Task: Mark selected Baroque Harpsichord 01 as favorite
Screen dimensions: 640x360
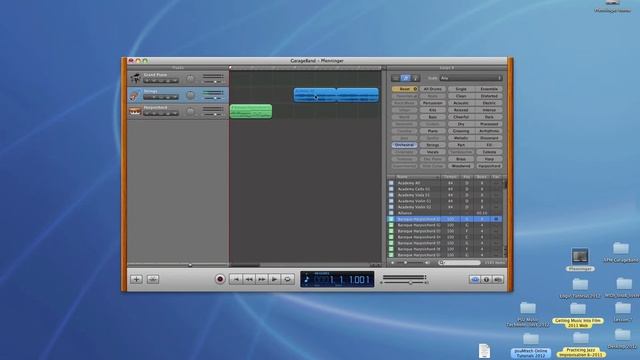Action: [x=496, y=219]
